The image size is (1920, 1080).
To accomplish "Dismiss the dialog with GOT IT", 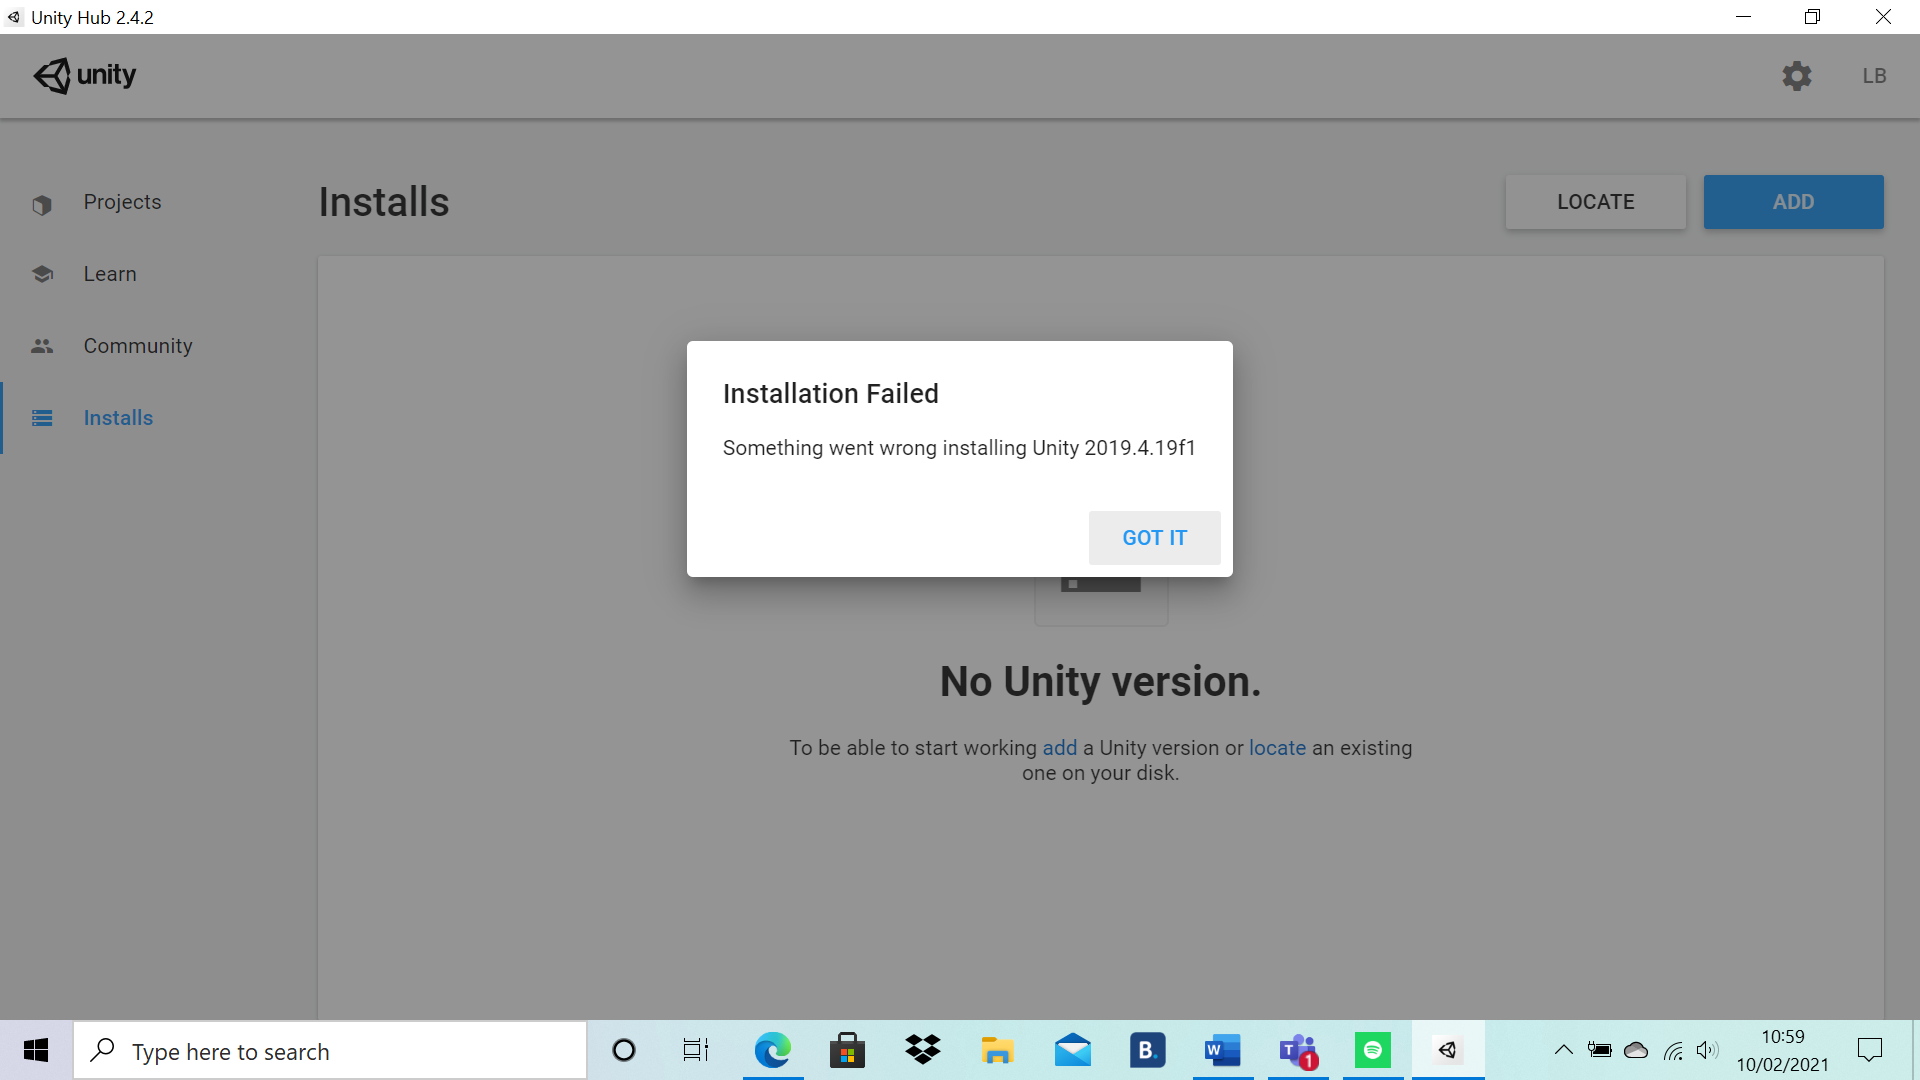I will (1154, 537).
